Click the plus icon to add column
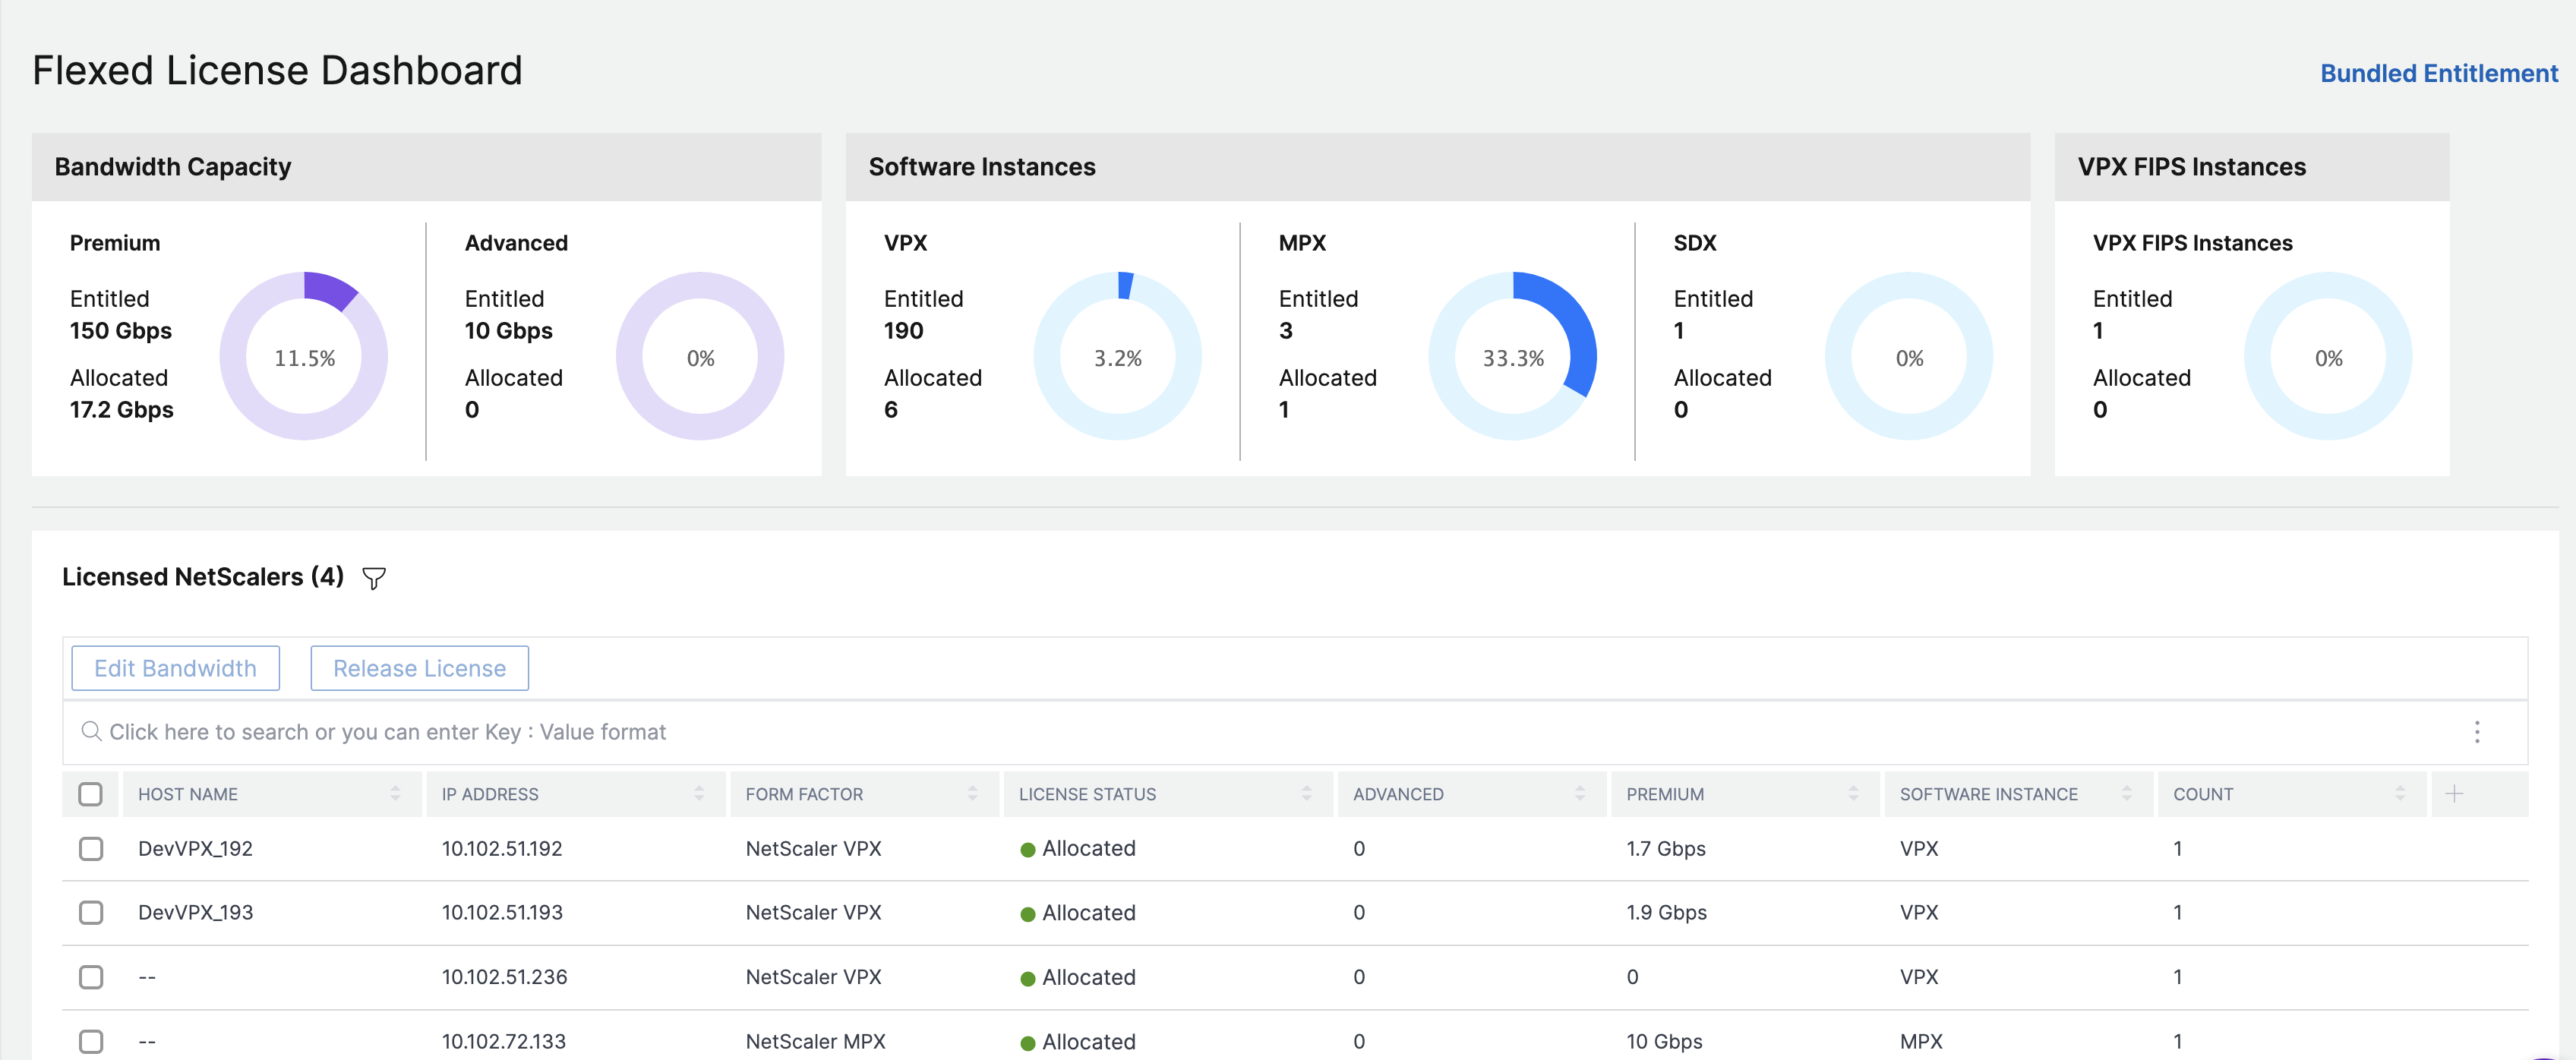 (x=2454, y=794)
